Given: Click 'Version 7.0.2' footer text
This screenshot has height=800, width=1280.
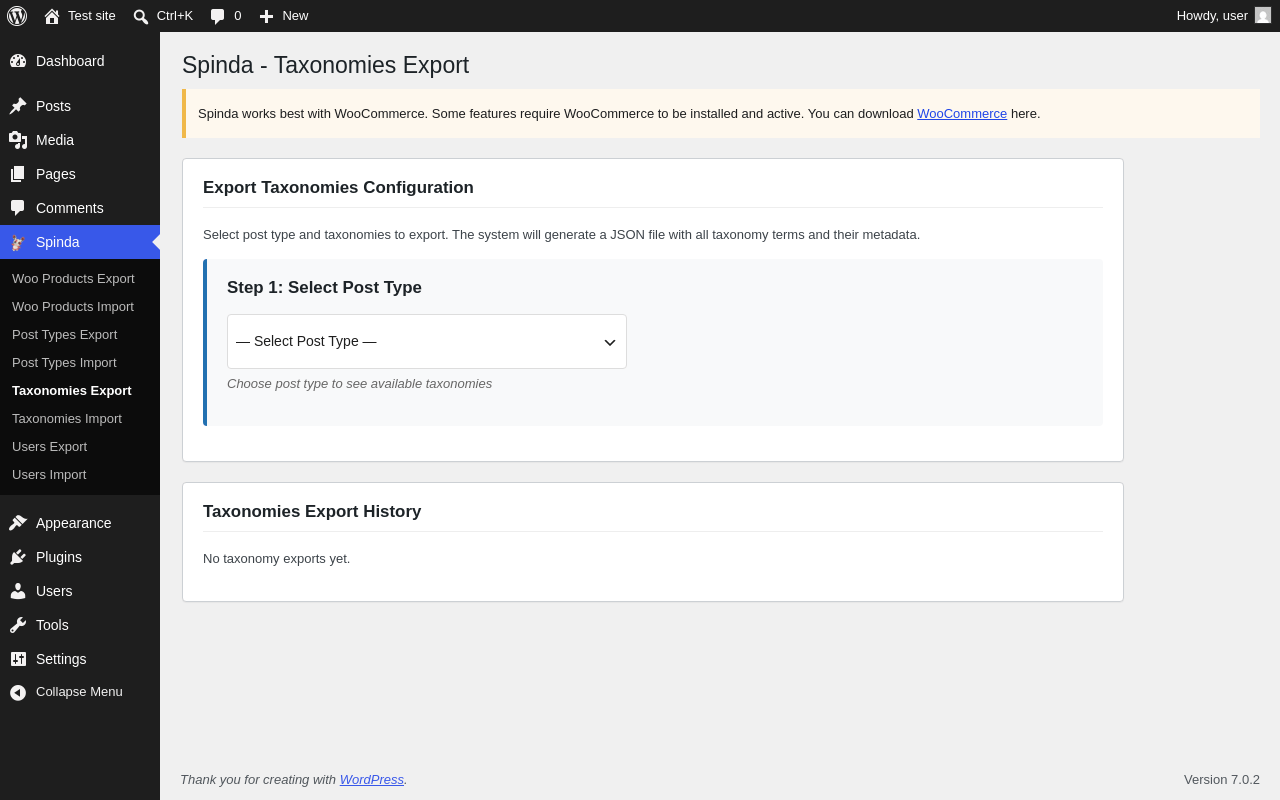Looking at the screenshot, I should 1222,779.
